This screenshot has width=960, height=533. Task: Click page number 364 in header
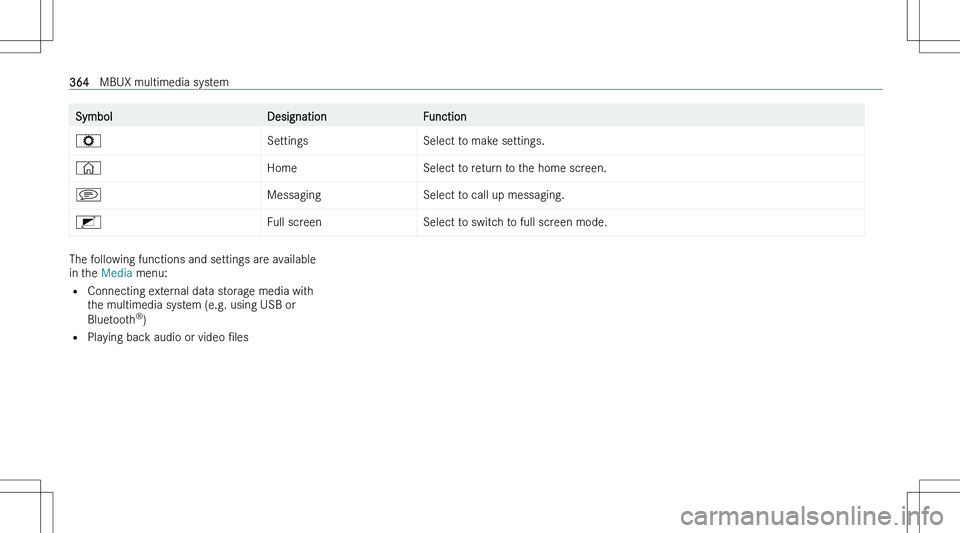(79, 82)
